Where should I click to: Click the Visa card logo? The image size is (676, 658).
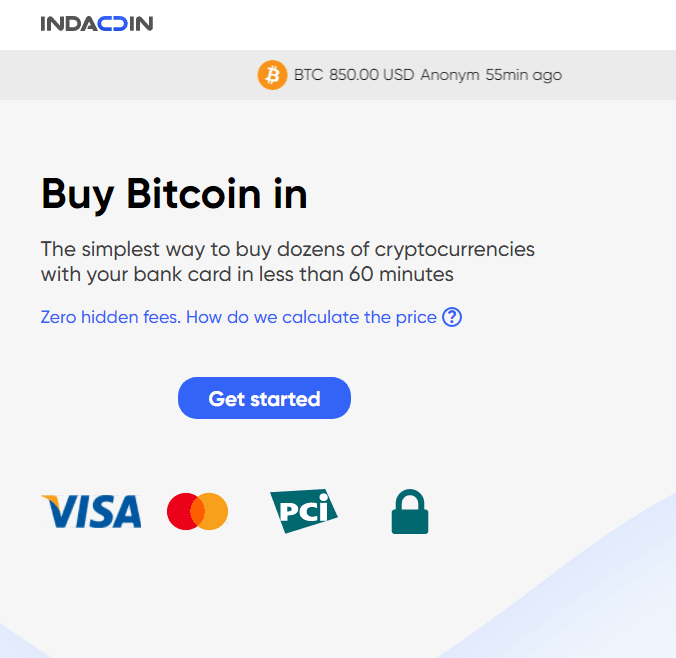coord(91,511)
